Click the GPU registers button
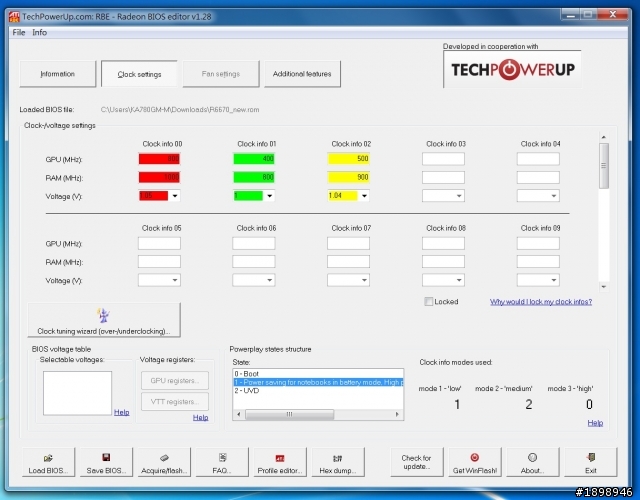Viewport: 640px width, 500px height. [x=175, y=380]
